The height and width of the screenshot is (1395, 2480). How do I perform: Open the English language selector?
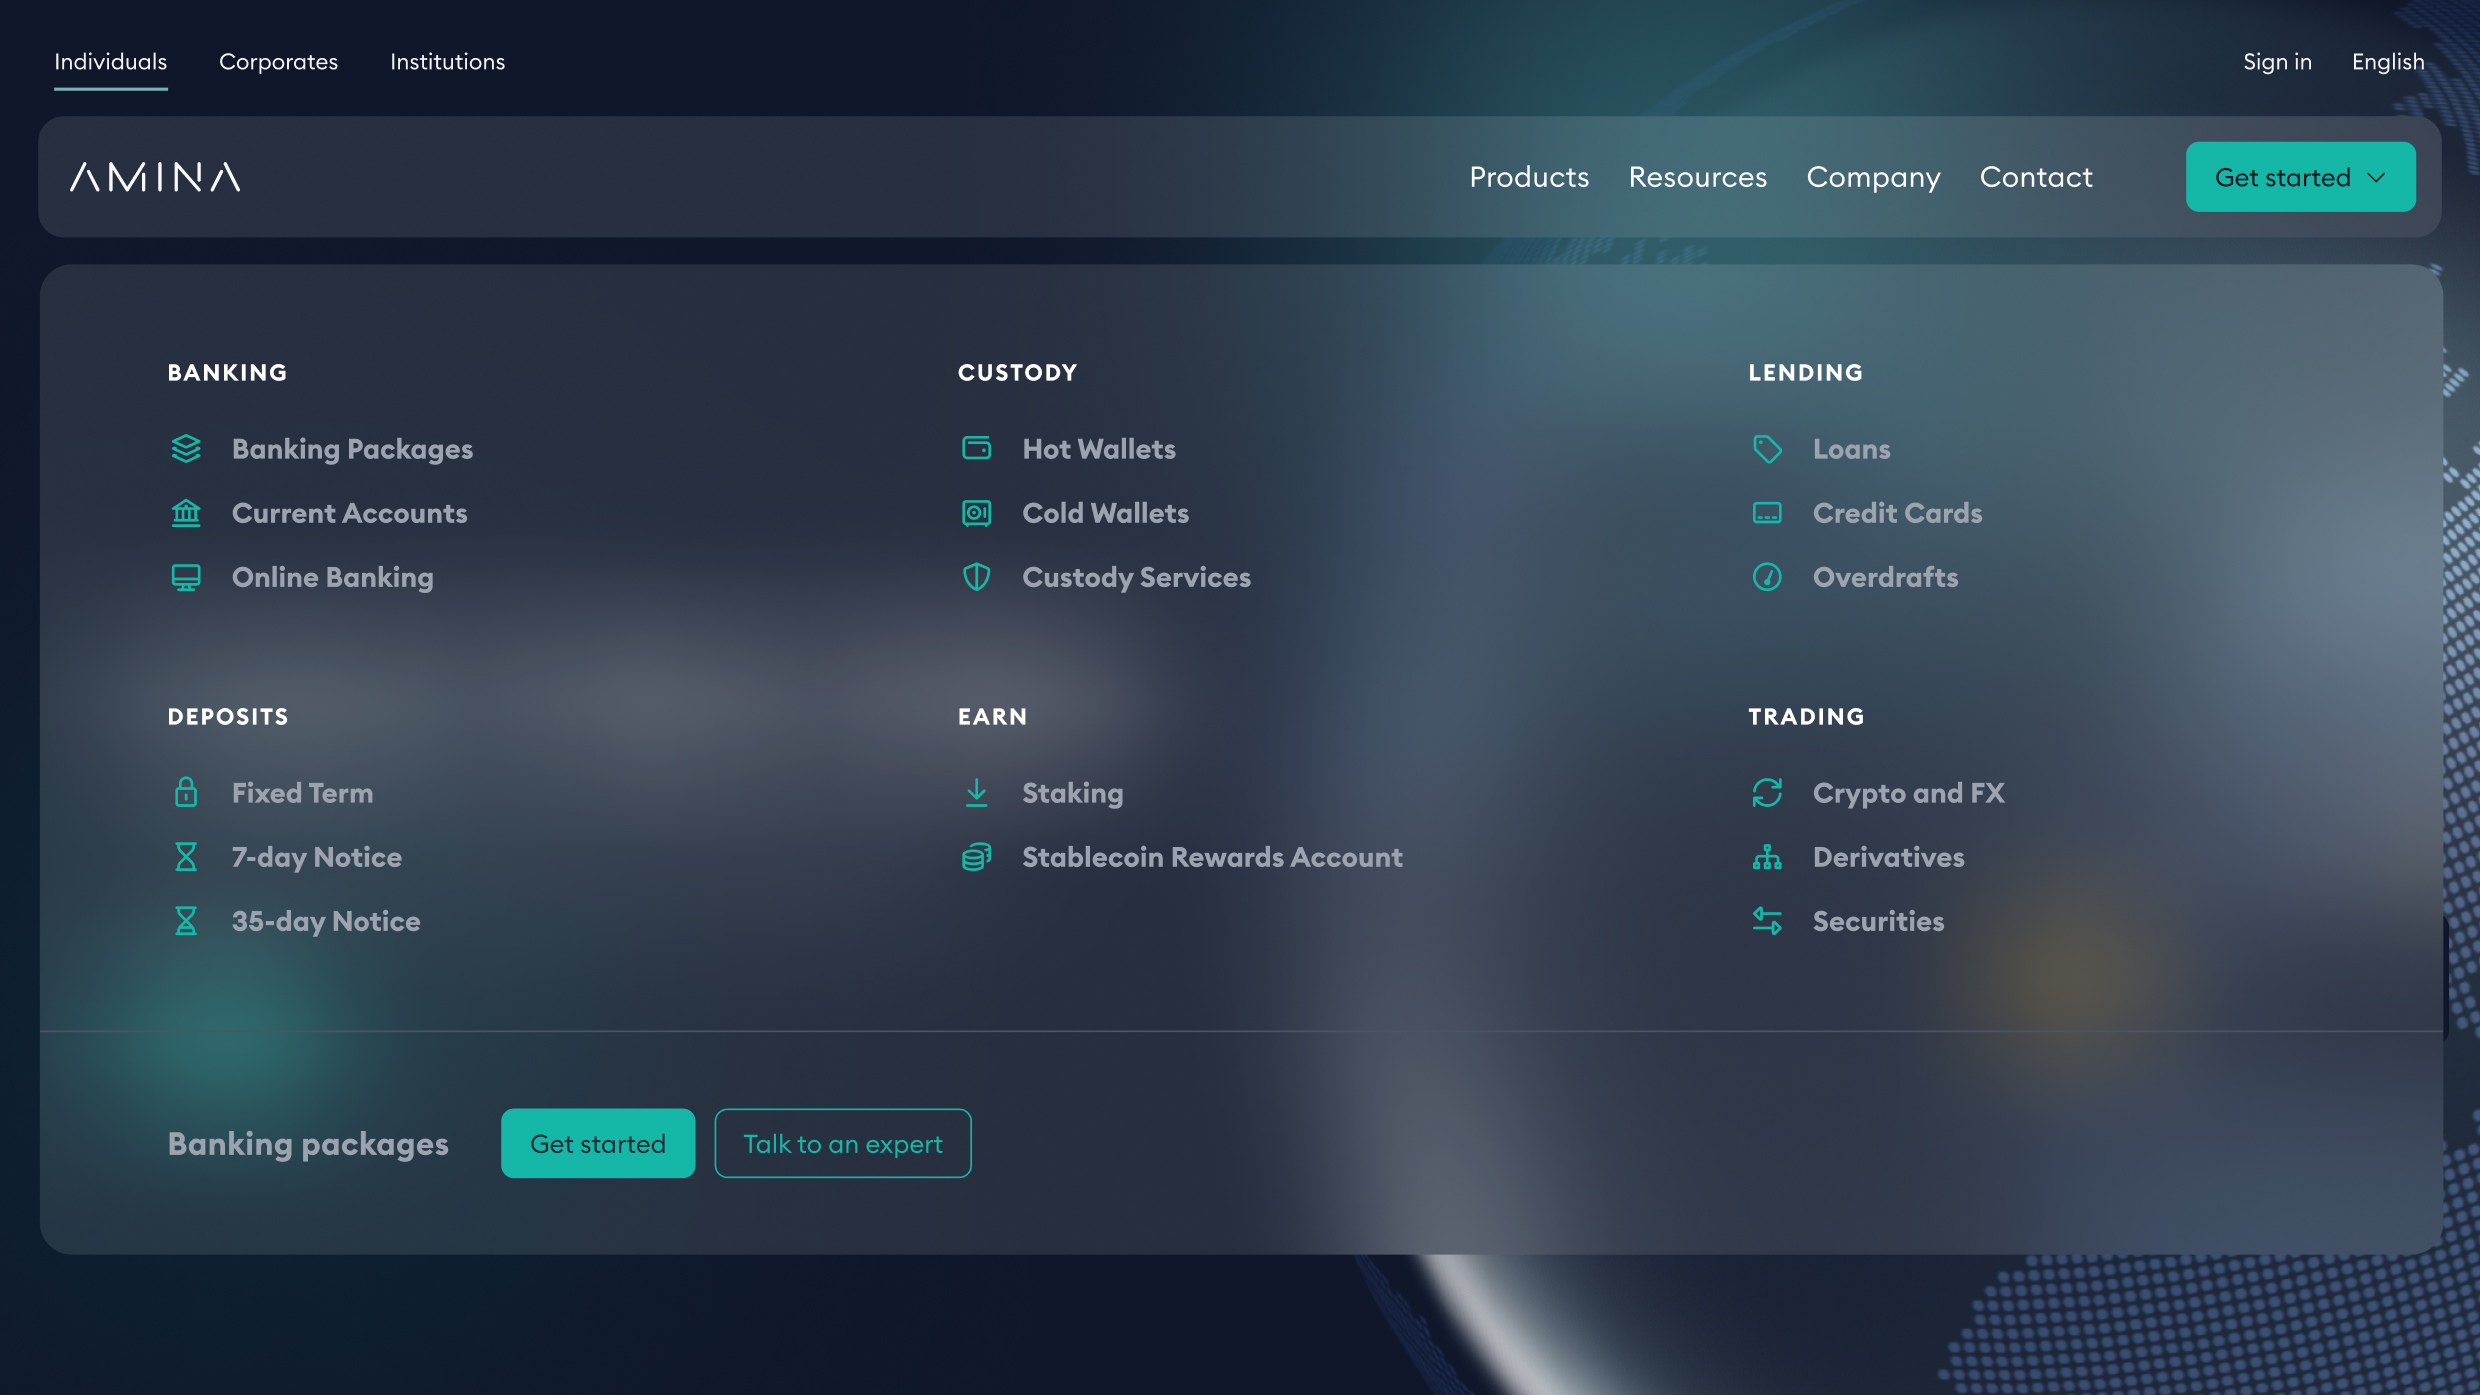pos(2388,62)
